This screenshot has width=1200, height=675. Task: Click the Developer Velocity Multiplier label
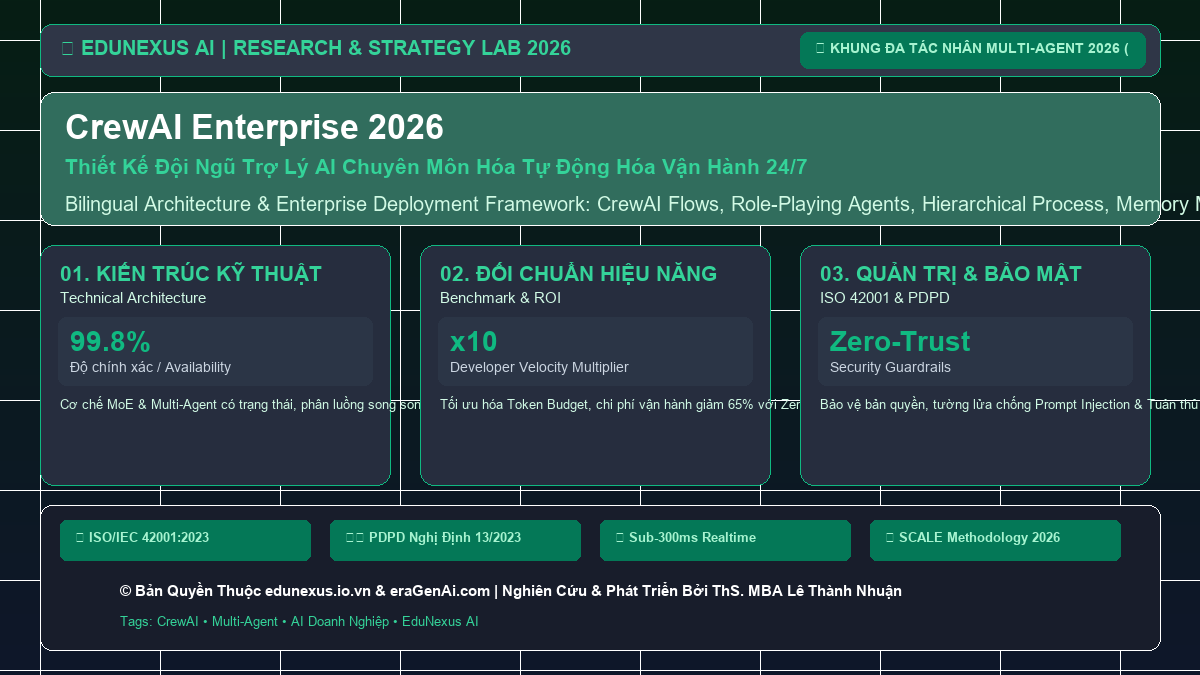pos(539,367)
